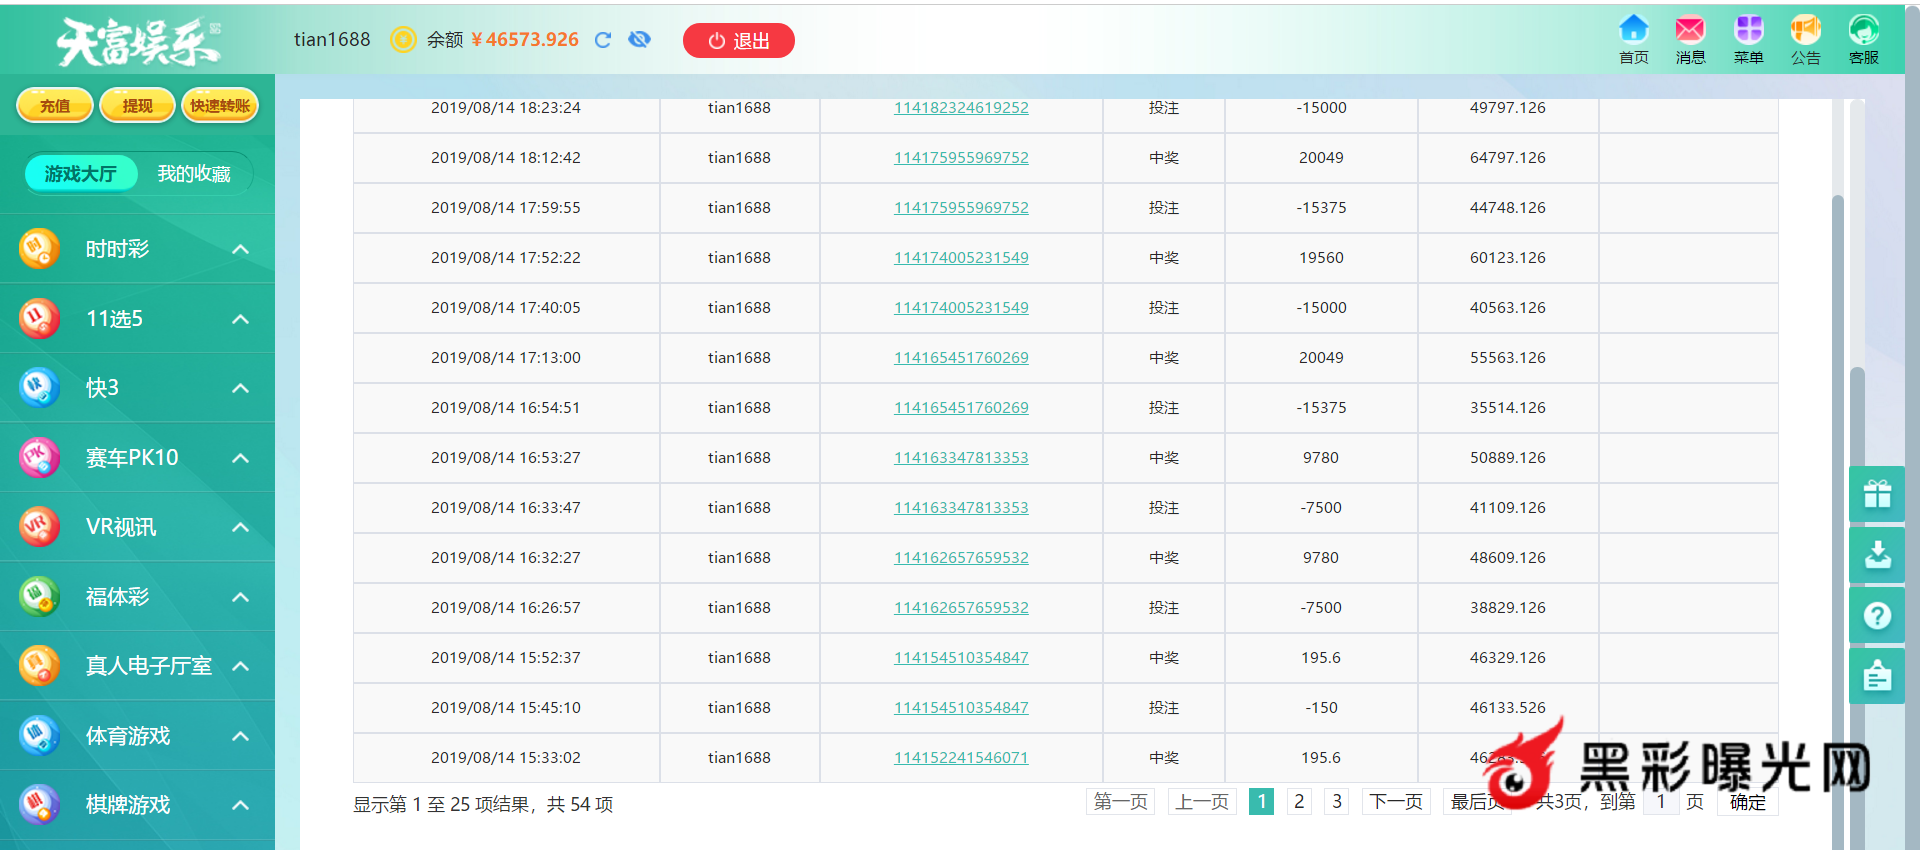Screen dimensions: 1920x850
Task: Click the home (首页) icon
Action: 1633,38
